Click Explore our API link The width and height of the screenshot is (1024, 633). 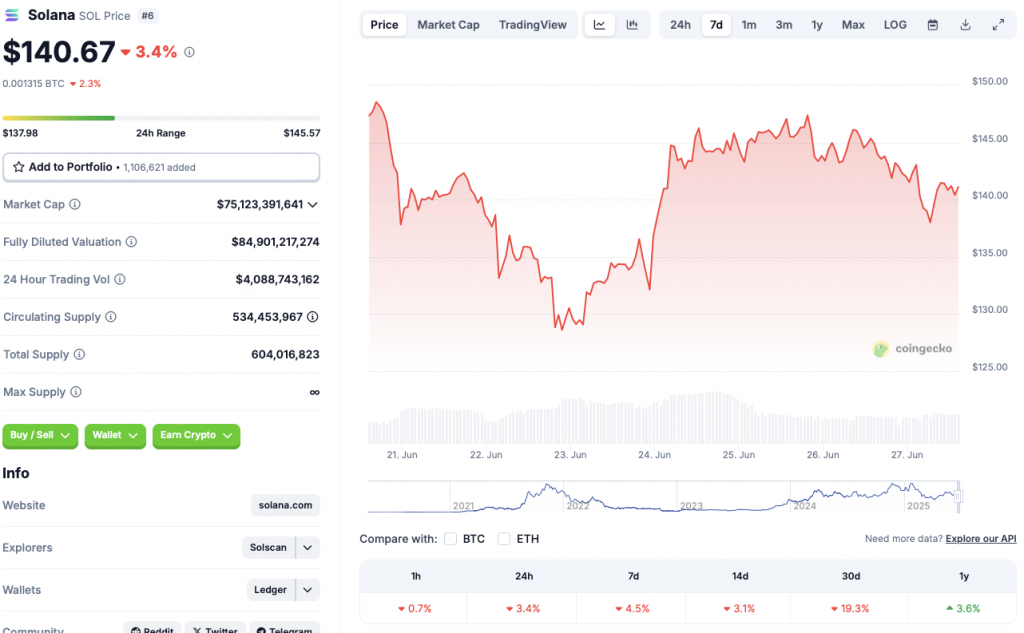pyautogui.click(x=981, y=539)
